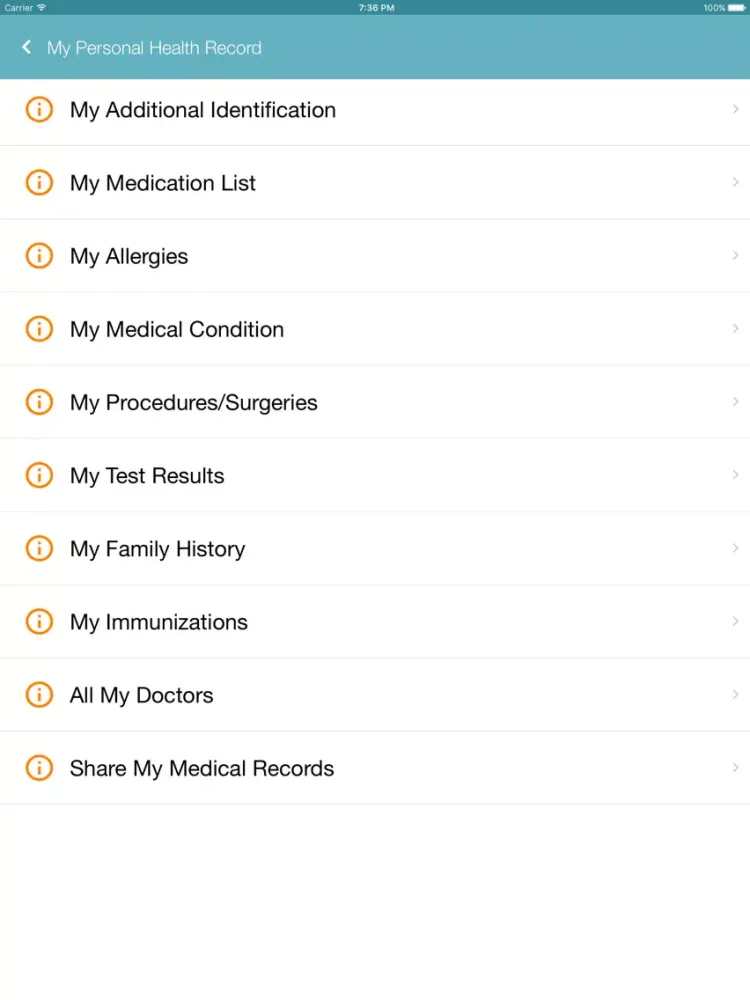Viewport: 750px width, 1000px height.
Task: Tap the My Personal Health Record title
Action: (x=154, y=48)
